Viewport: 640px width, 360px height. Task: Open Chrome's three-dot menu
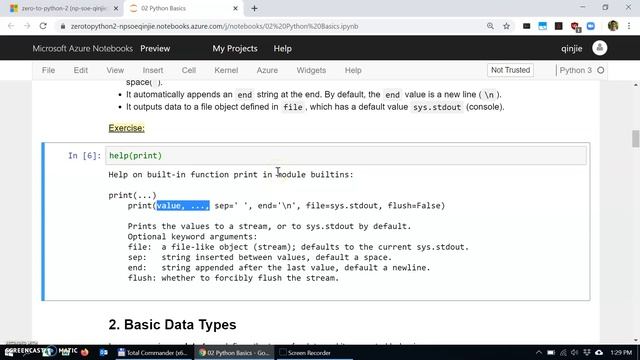pos(629,26)
